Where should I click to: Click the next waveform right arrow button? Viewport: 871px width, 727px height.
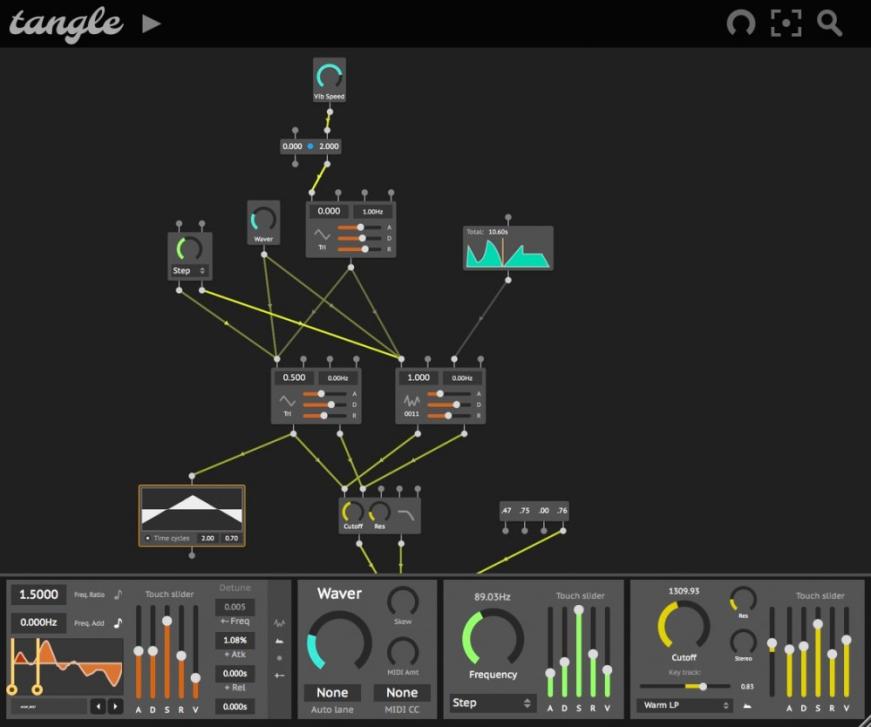(x=115, y=706)
